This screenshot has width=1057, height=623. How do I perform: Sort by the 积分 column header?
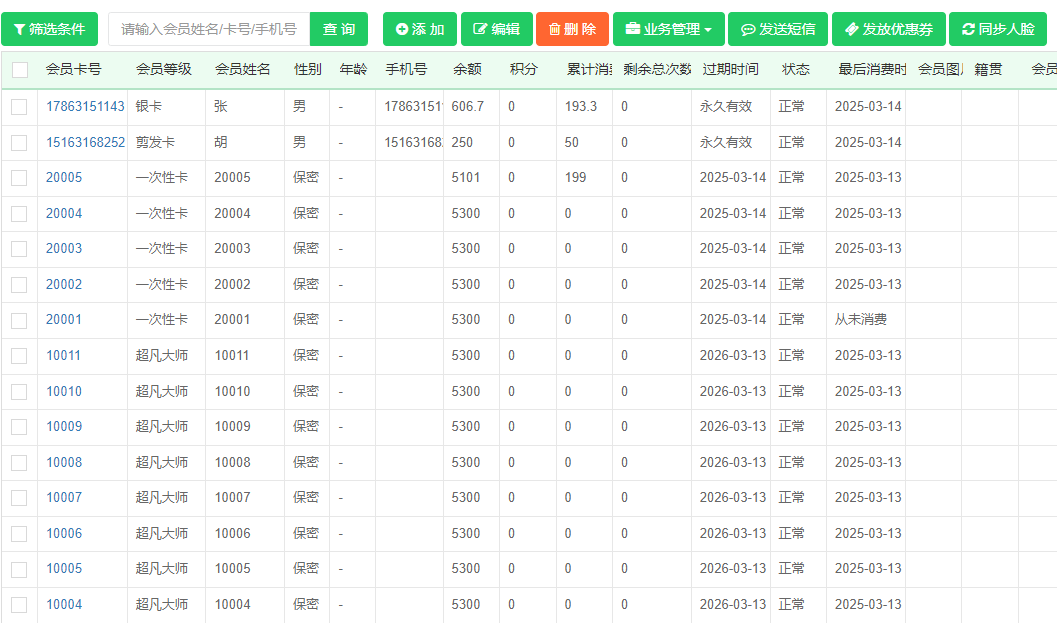[x=524, y=69]
